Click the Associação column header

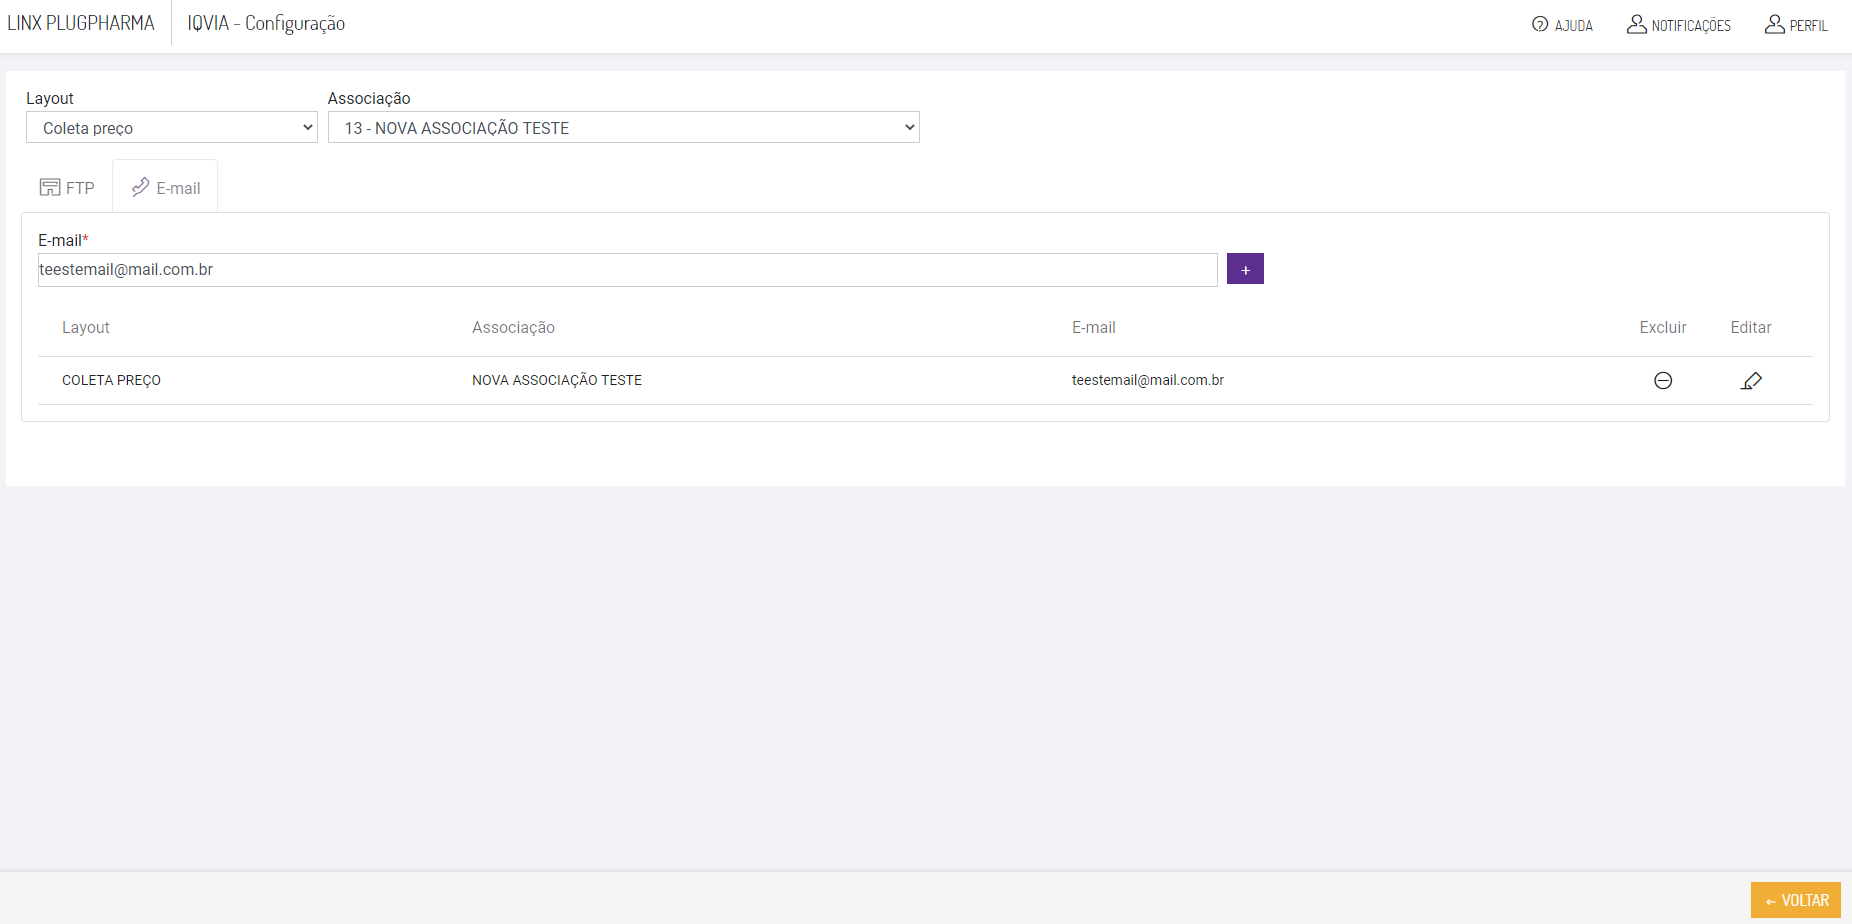[x=513, y=327]
